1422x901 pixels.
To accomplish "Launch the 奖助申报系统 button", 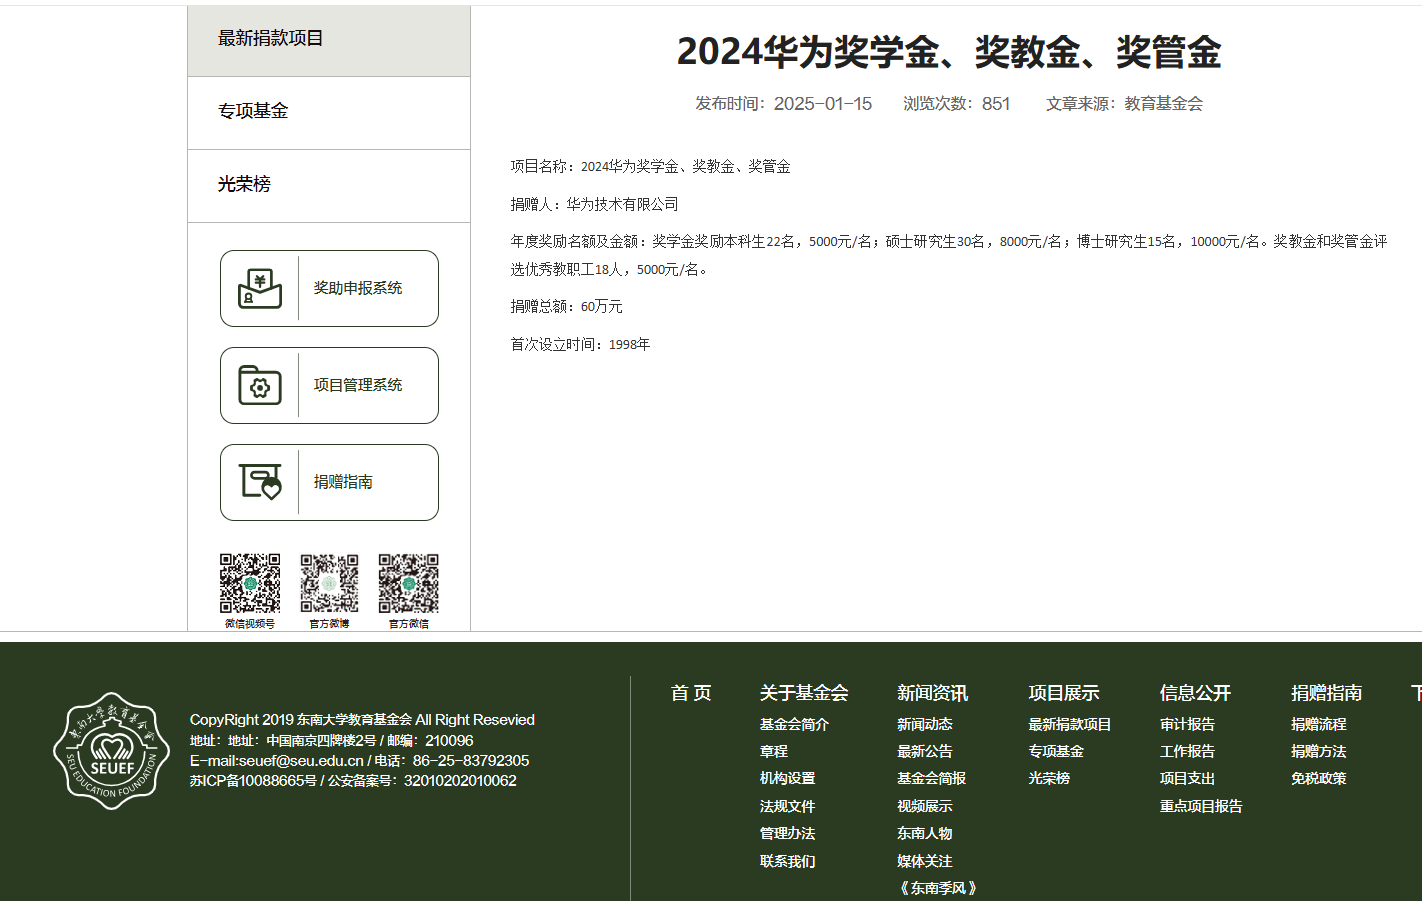I will coord(329,288).
